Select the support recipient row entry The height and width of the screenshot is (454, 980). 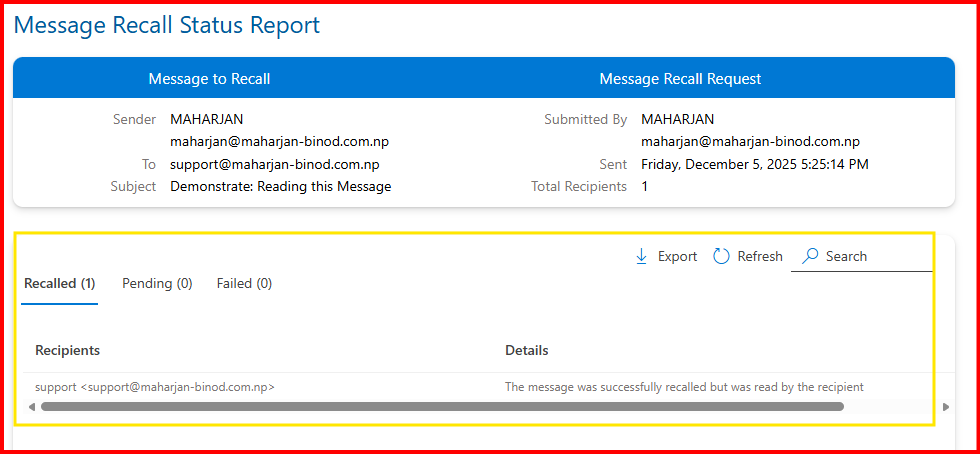click(x=155, y=387)
